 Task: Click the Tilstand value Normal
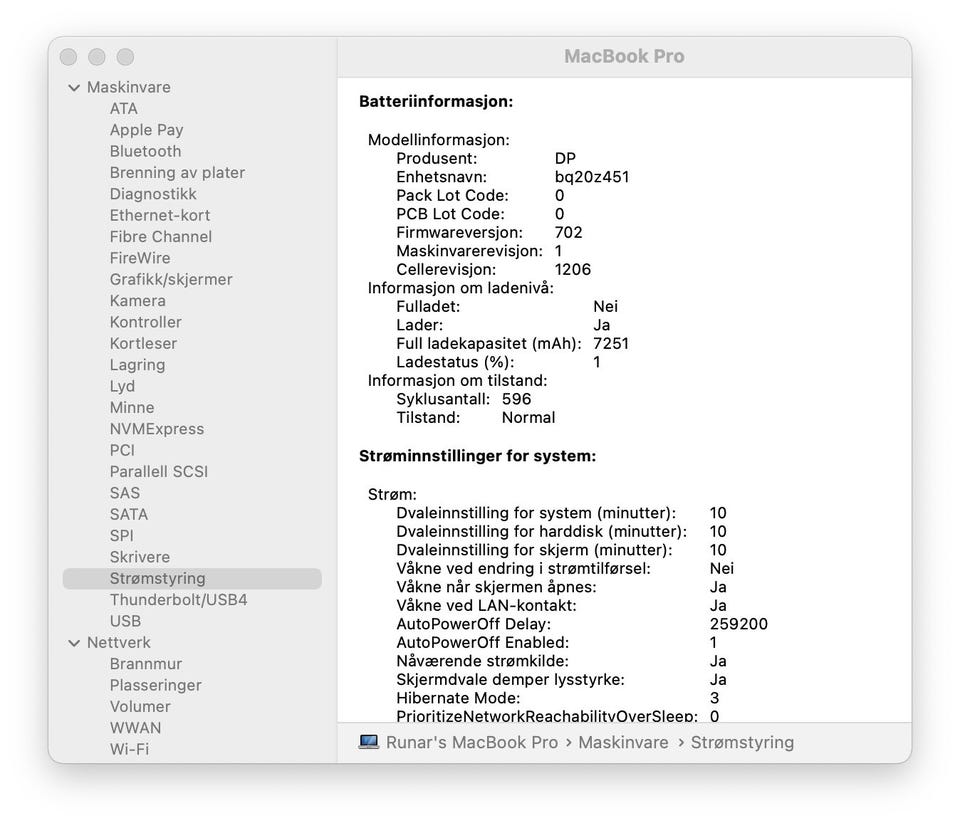pos(528,418)
